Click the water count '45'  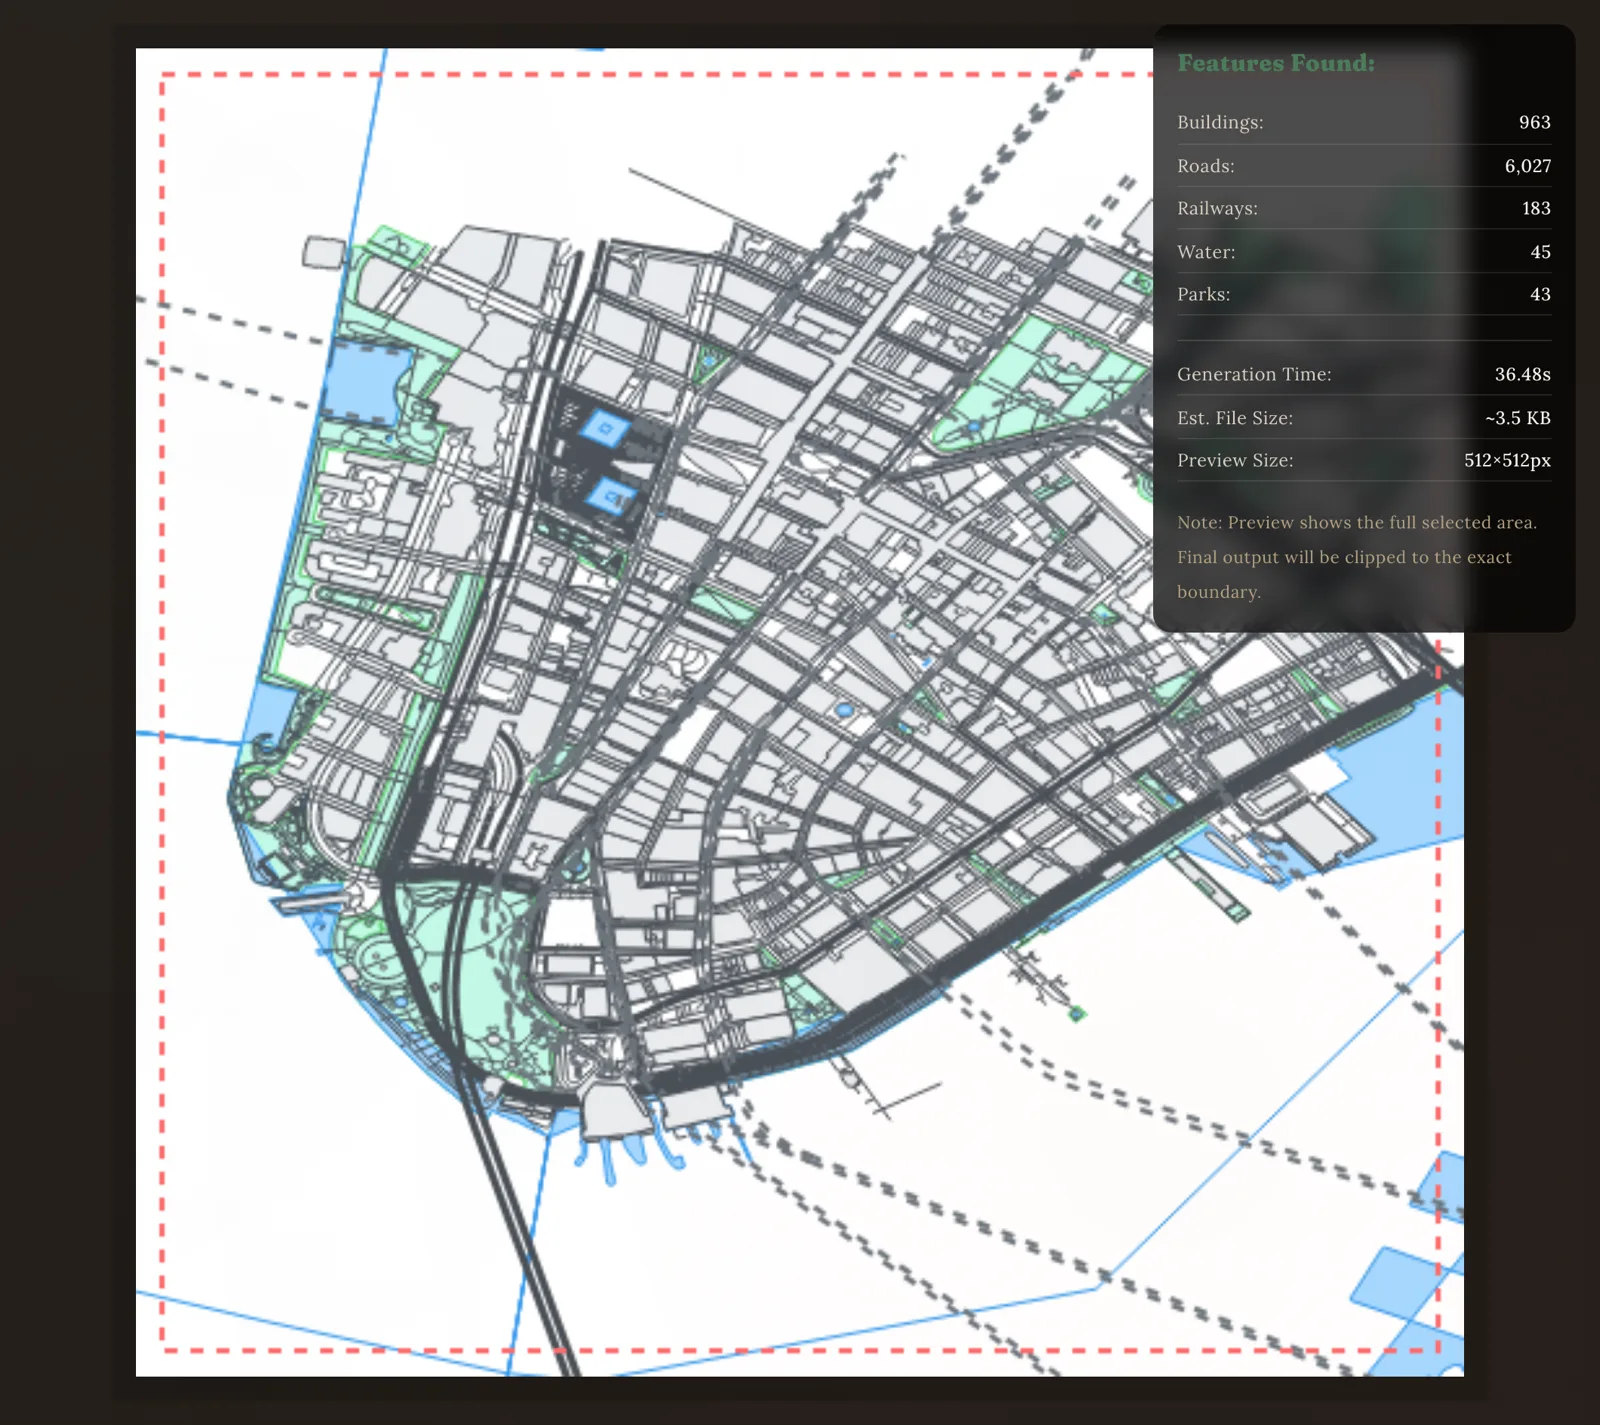tap(1540, 252)
